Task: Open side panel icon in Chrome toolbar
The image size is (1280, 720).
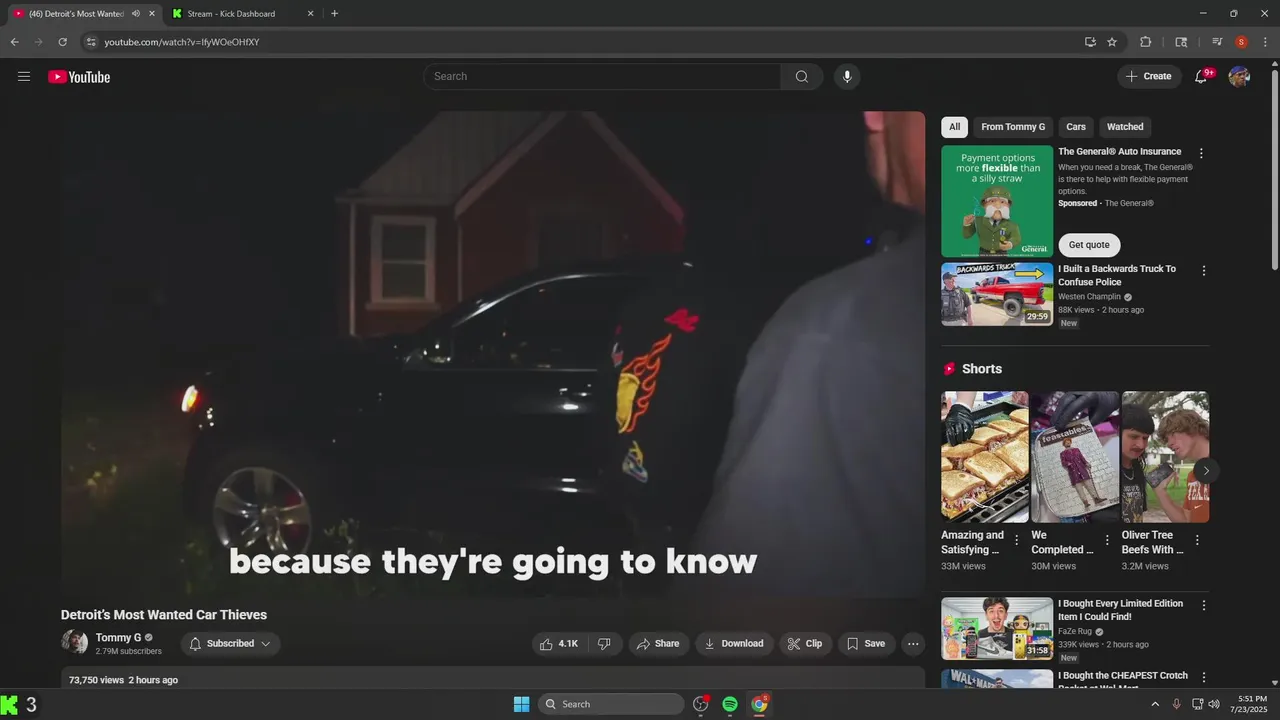Action: pyautogui.click(x=1181, y=42)
